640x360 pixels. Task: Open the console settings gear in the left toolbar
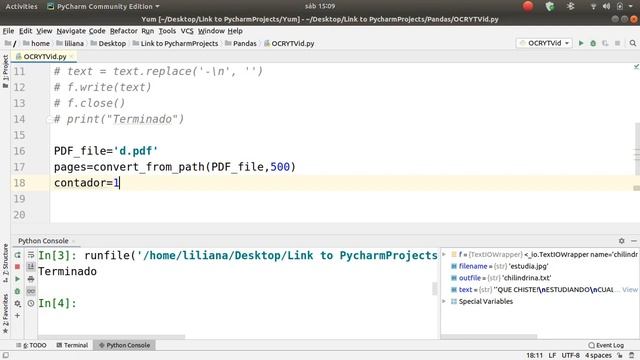[18, 304]
